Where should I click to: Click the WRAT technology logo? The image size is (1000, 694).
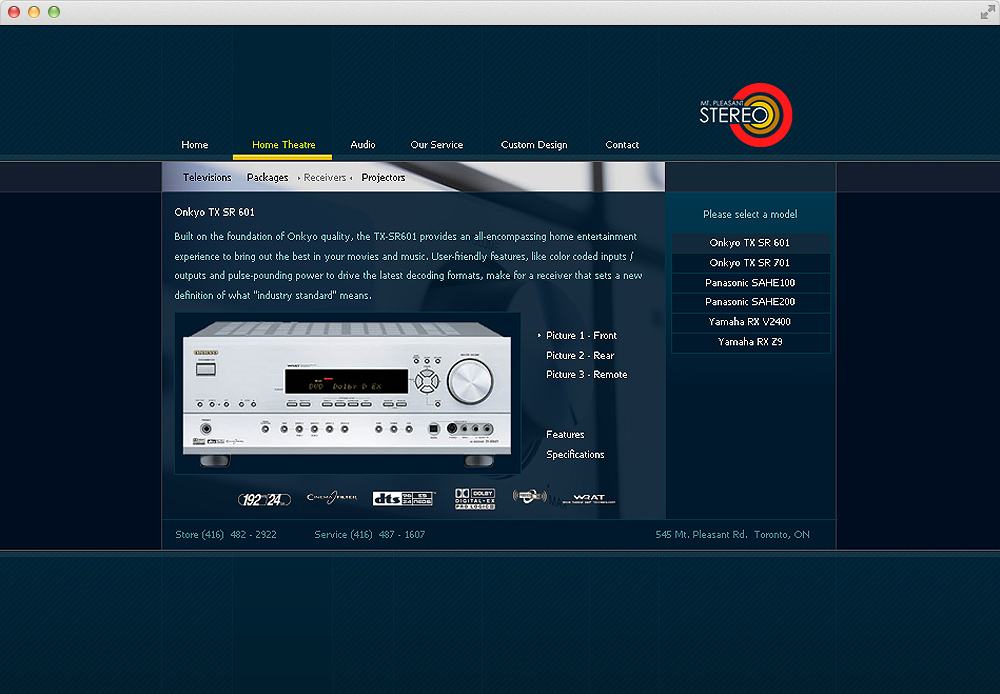[589, 499]
